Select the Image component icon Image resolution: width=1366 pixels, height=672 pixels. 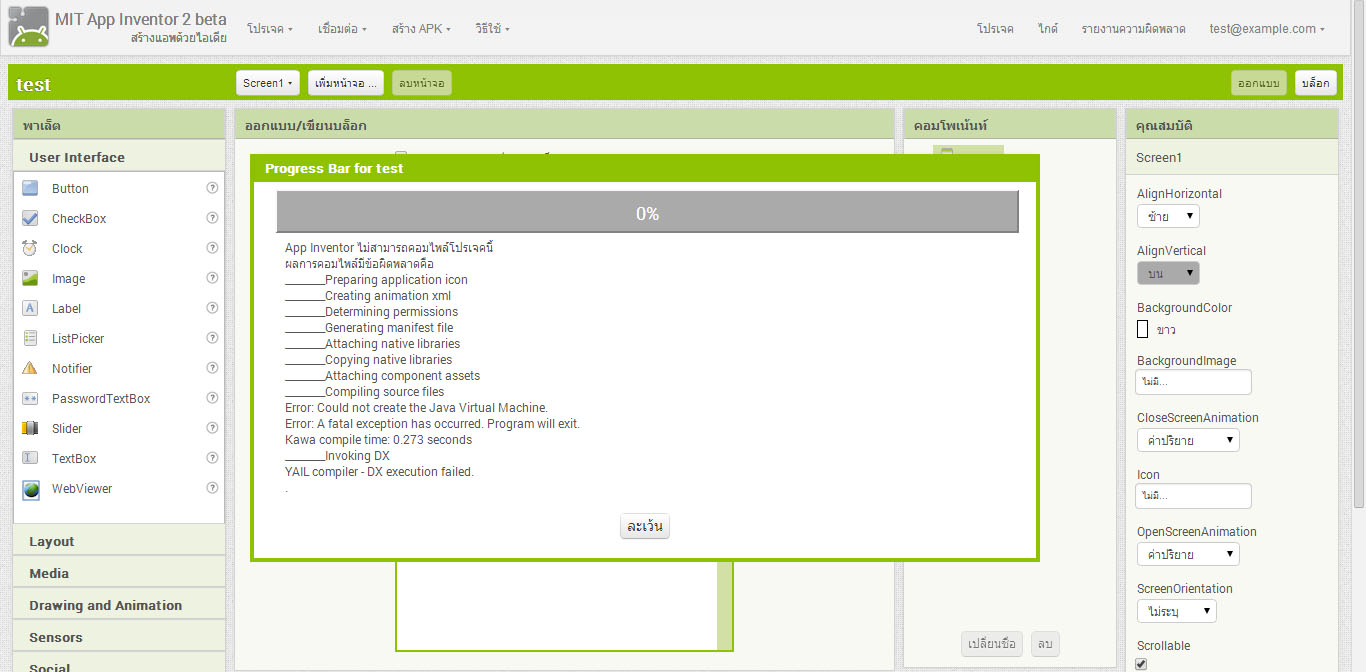click(30, 278)
